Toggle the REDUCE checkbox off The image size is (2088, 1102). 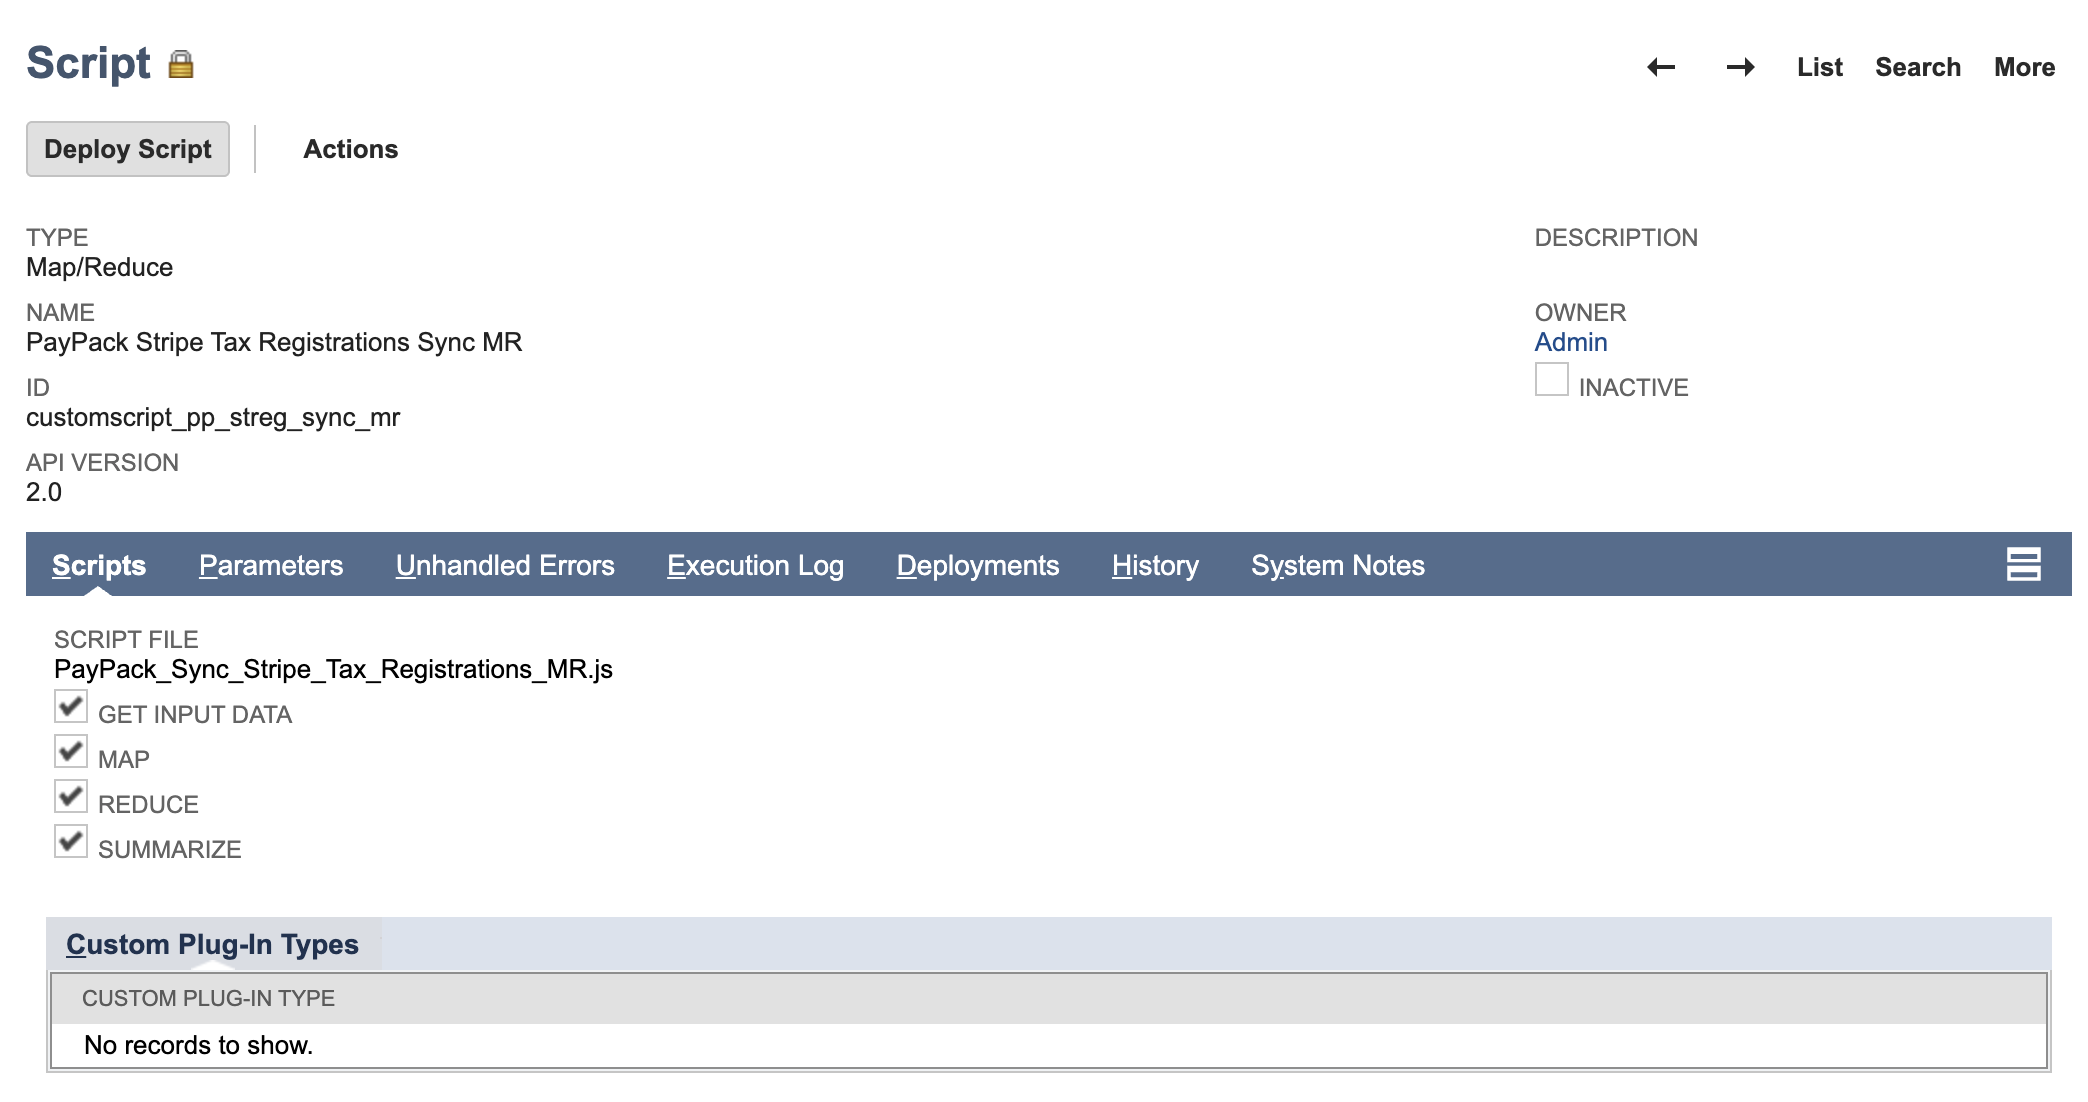[69, 797]
